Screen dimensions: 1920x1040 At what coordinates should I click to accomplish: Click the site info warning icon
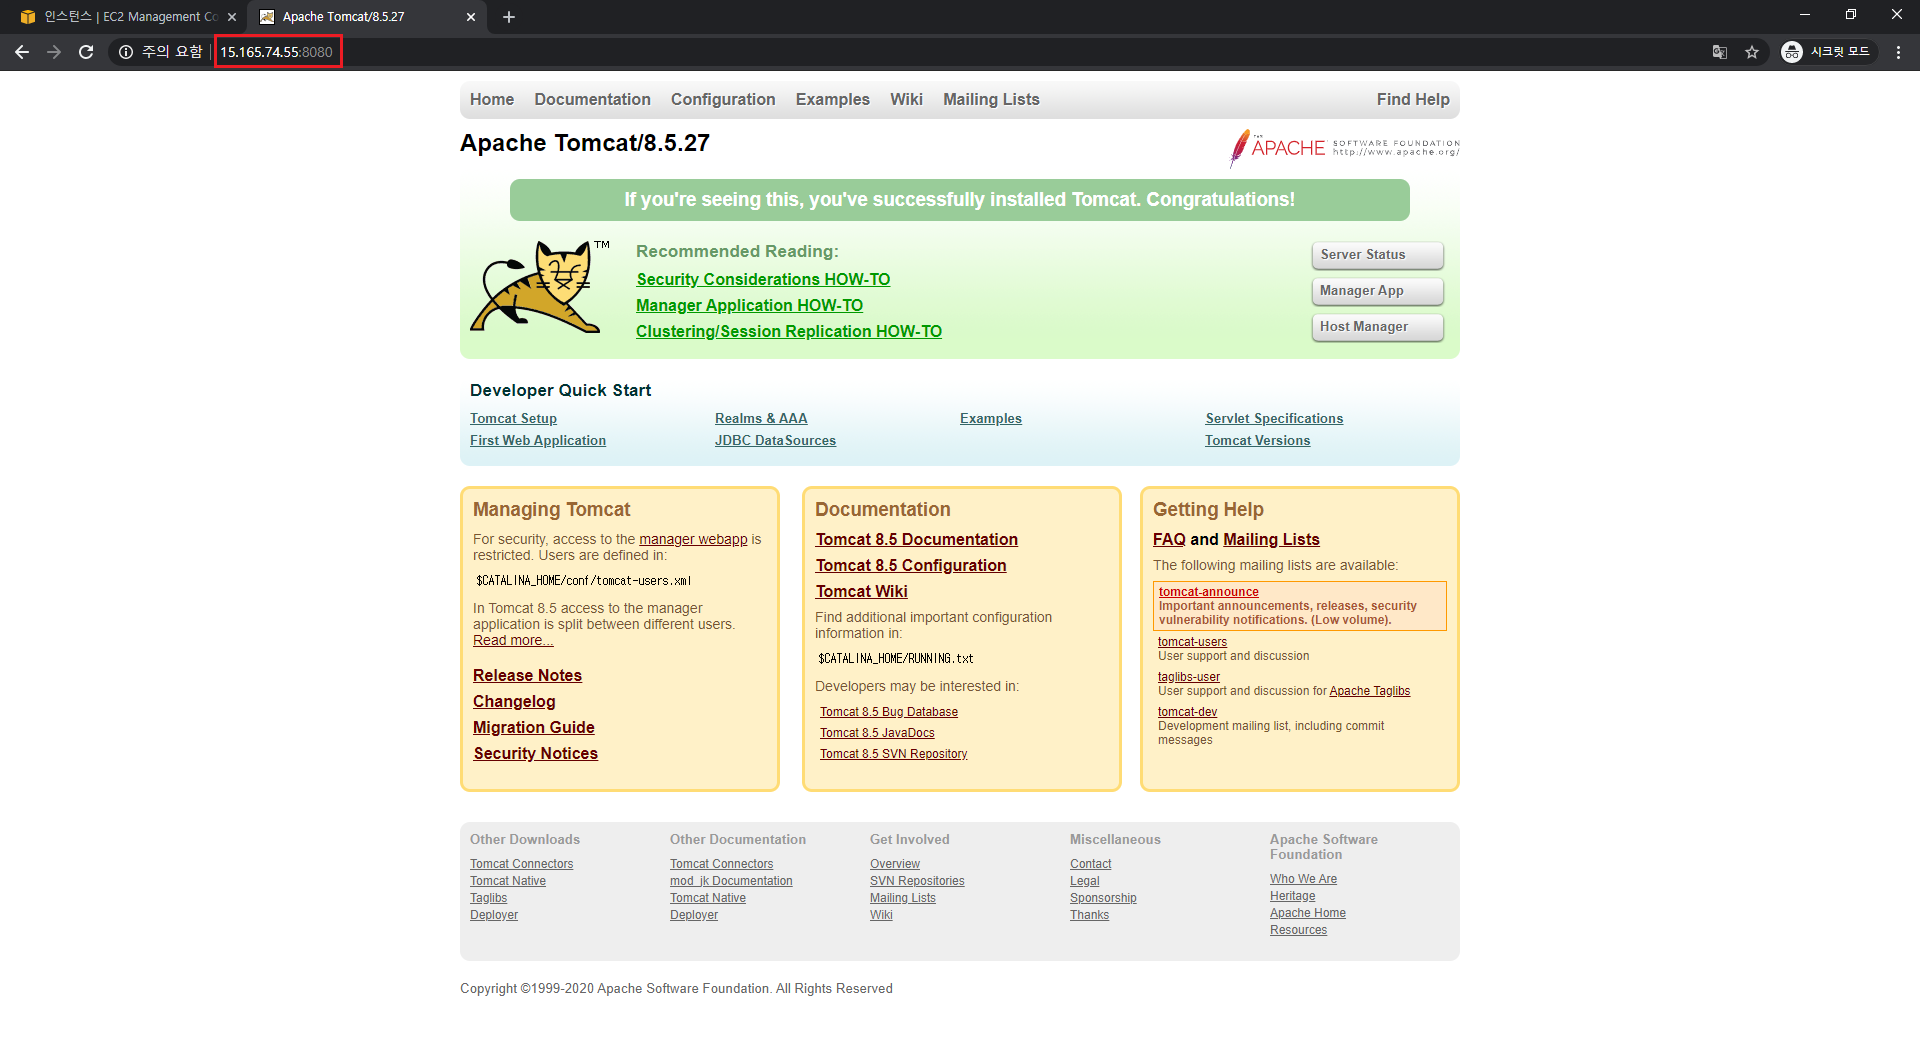click(126, 52)
